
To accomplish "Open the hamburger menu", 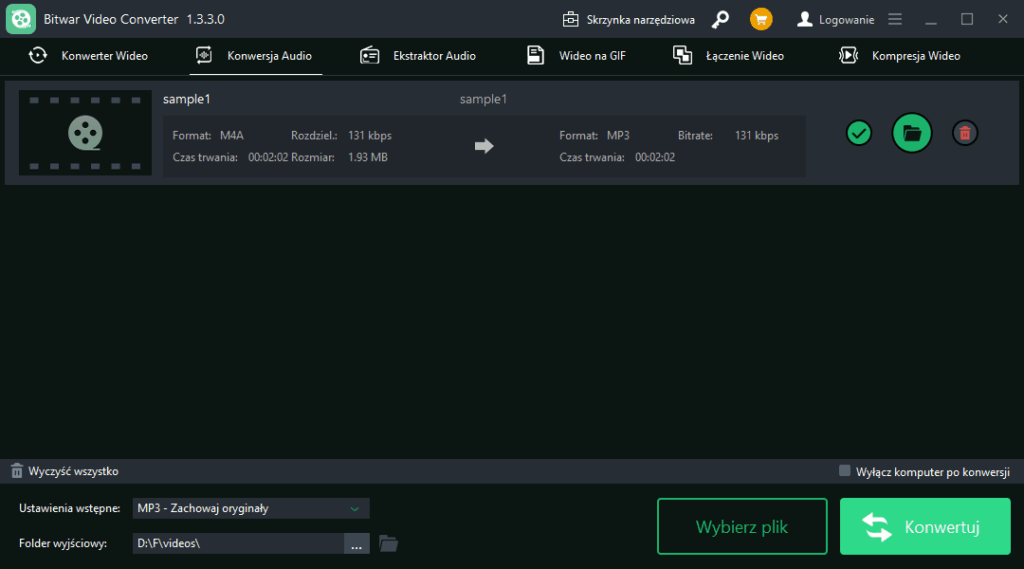I will 895,20.
